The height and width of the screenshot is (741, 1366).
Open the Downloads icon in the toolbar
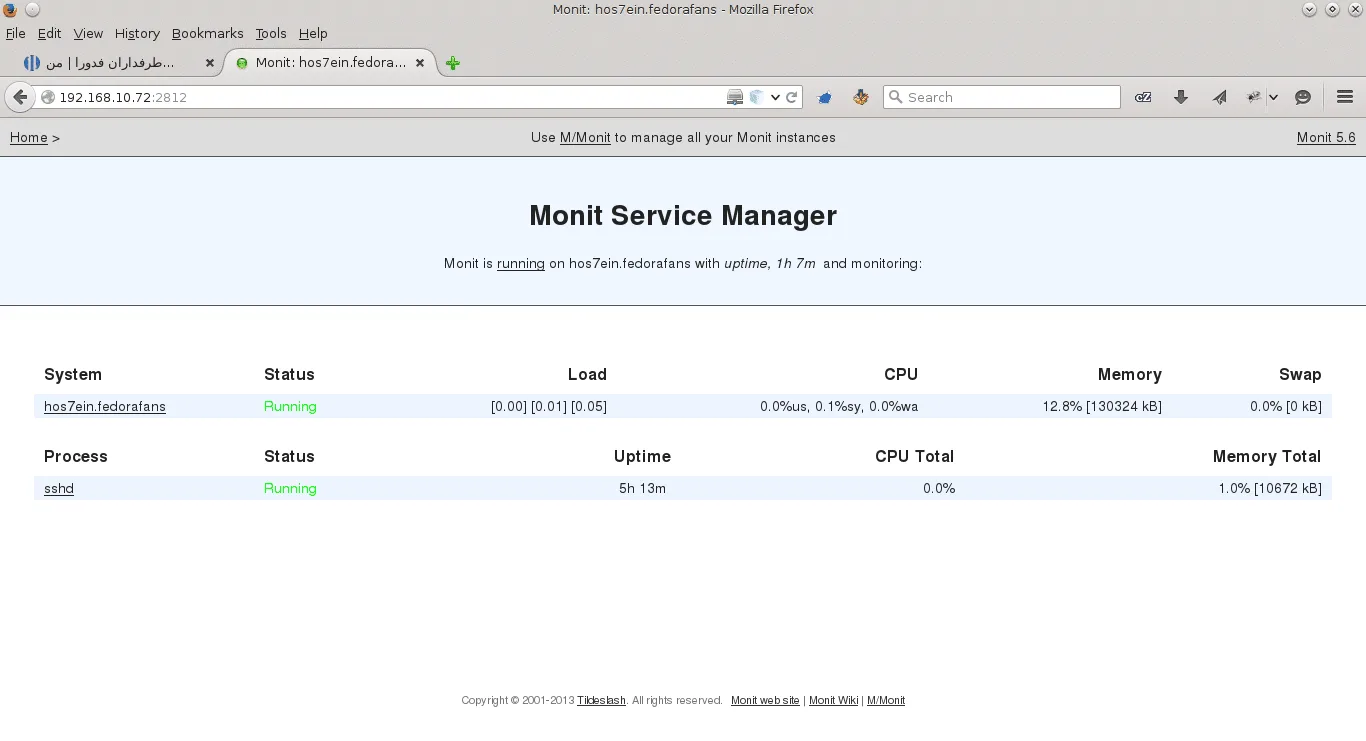click(1181, 97)
